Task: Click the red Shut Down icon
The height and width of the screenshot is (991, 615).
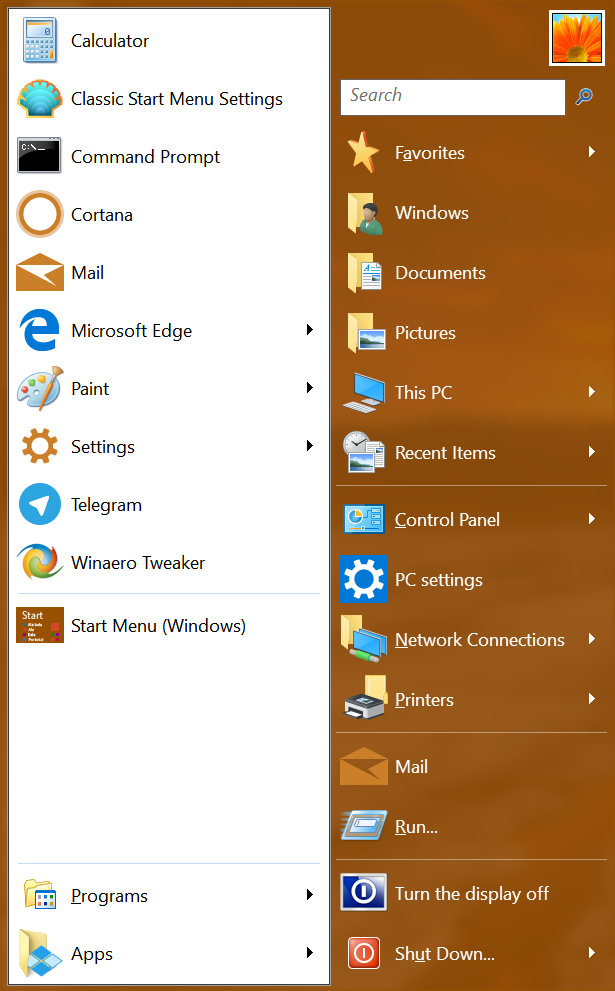Action: 364,952
